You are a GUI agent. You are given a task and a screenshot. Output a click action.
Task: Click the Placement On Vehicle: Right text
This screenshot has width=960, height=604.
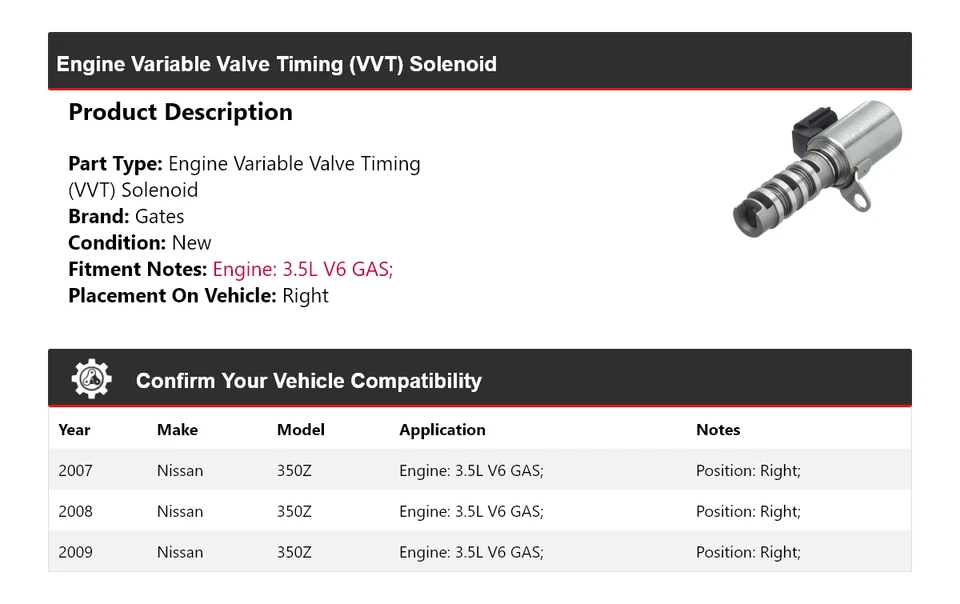(198, 296)
